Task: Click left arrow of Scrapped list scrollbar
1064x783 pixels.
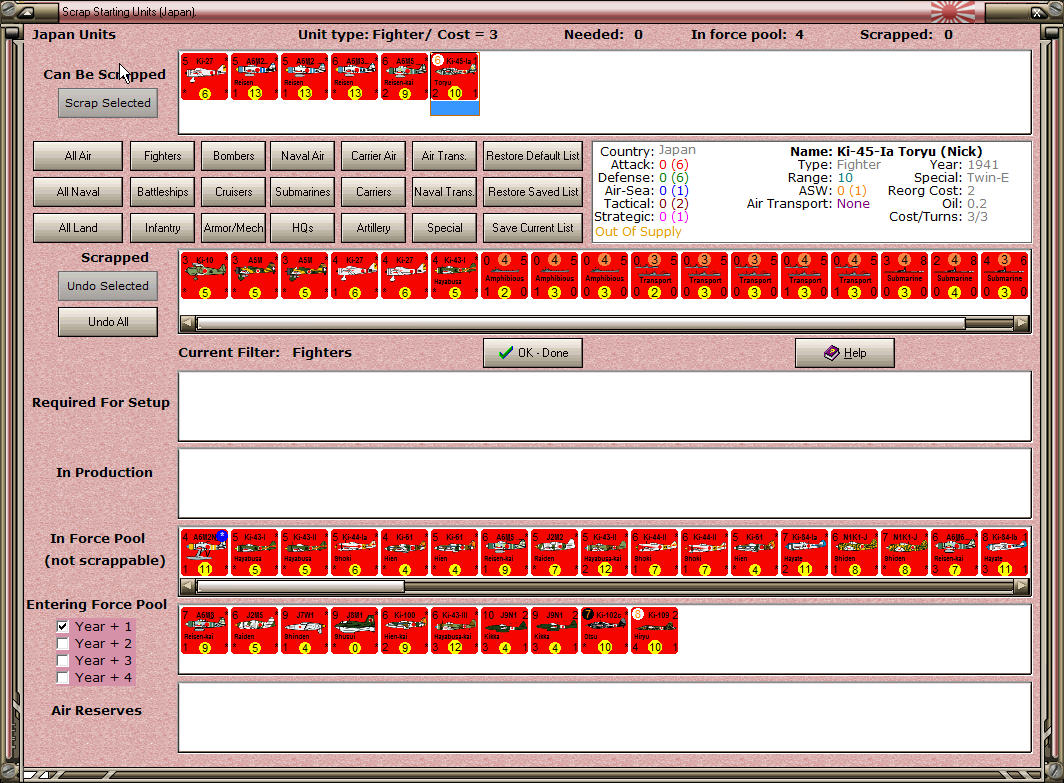Action: (188, 324)
